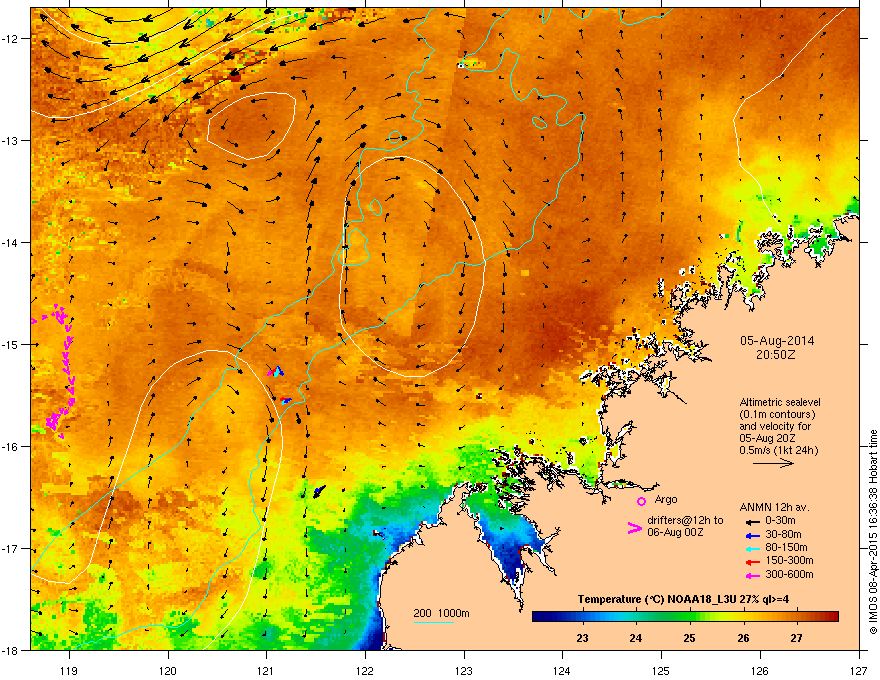This screenshot has width=880, height=680.
Task: Click longitude axis label 123
Action: [463, 671]
